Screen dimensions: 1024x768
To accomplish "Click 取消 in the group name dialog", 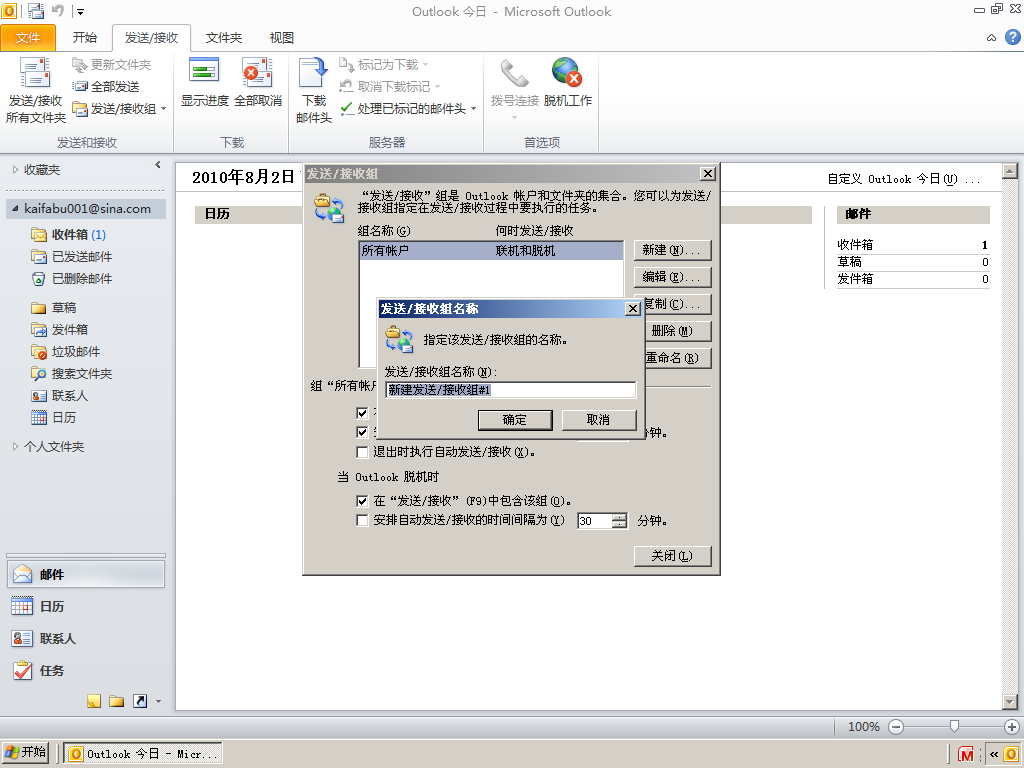I will pos(598,420).
